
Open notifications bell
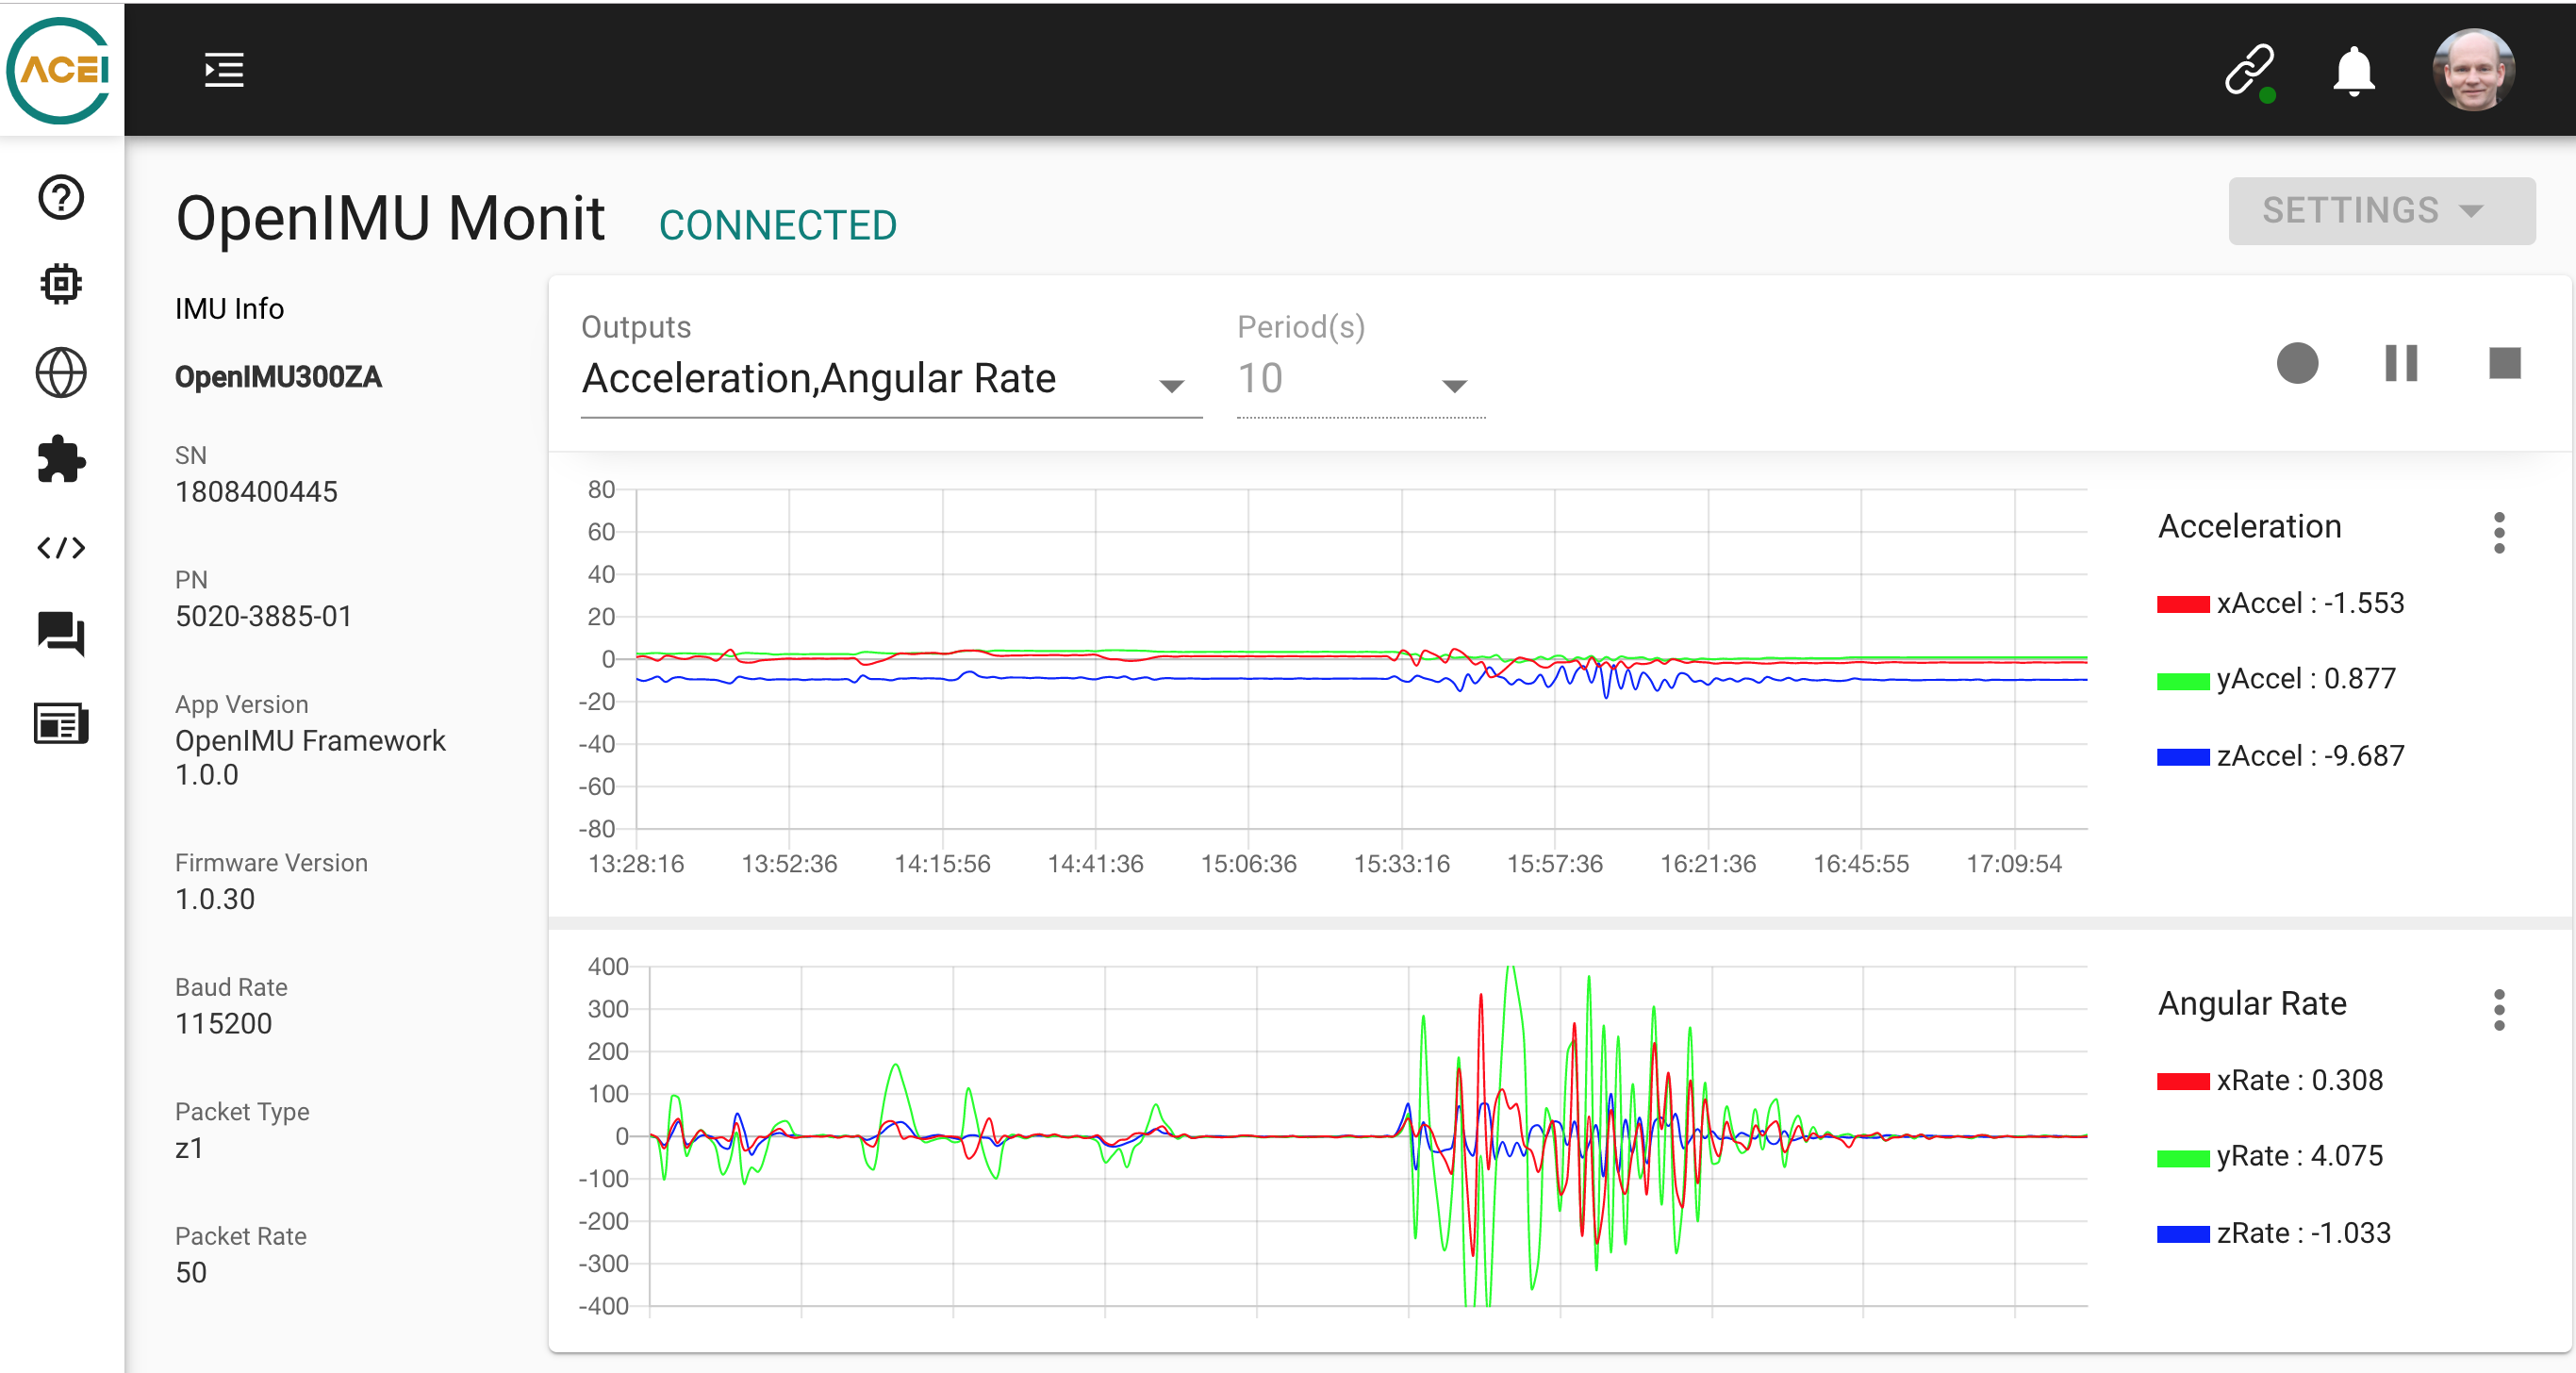coord(2354,71)
